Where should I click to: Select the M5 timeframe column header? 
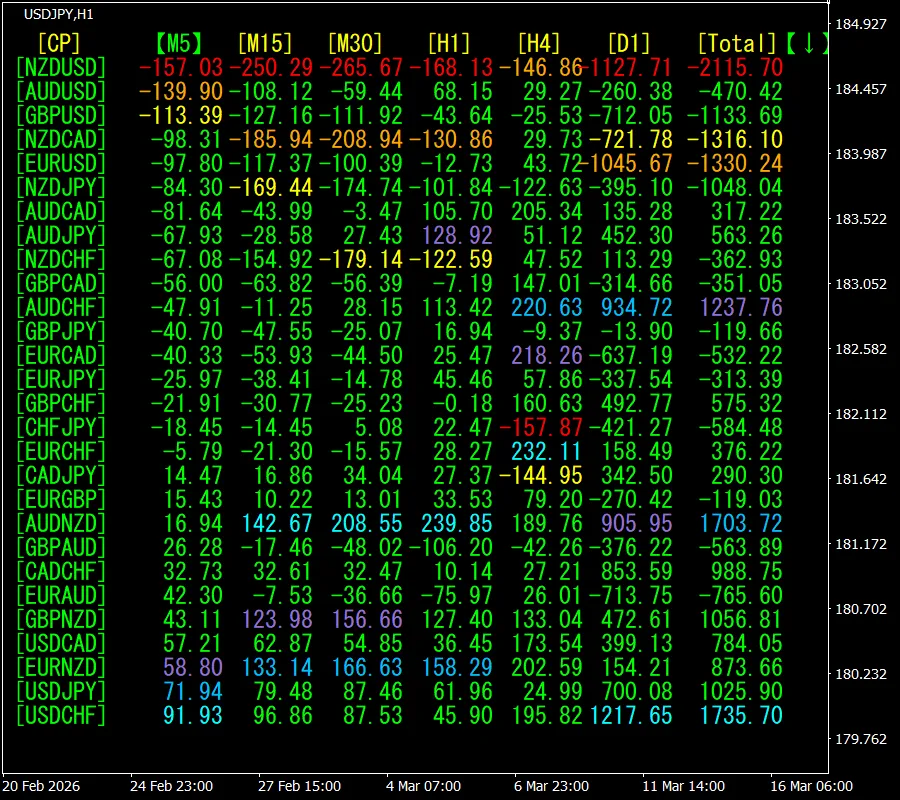pos(180,43)
